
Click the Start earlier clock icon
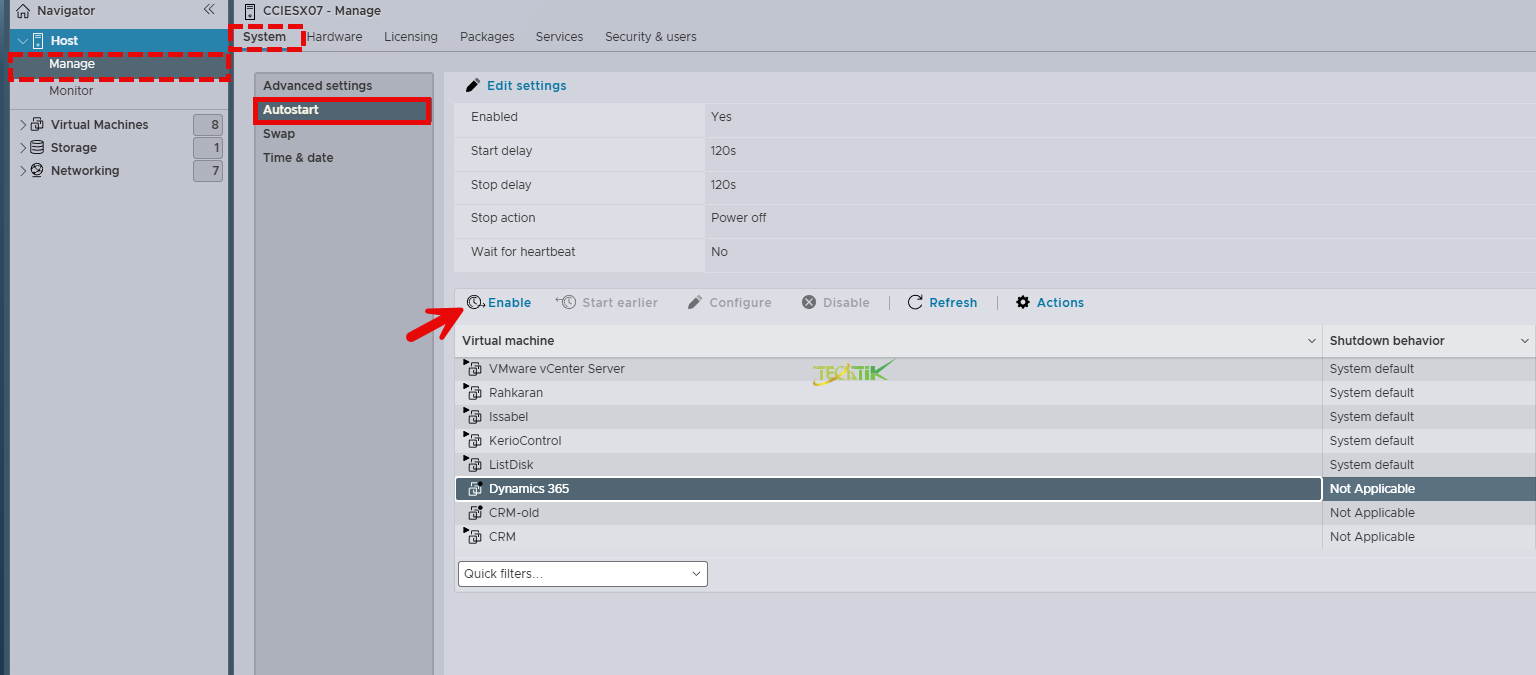tap(567, 302)
